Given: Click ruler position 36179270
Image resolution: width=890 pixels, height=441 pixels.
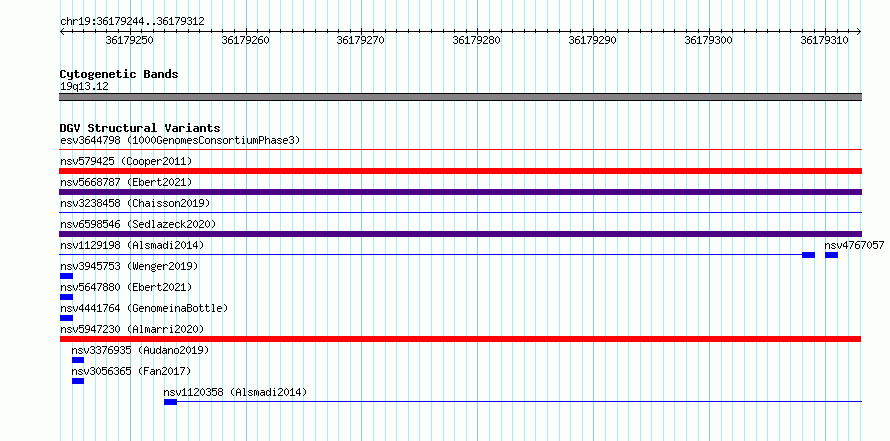Looking at the screenshot, I should [361, 40].
